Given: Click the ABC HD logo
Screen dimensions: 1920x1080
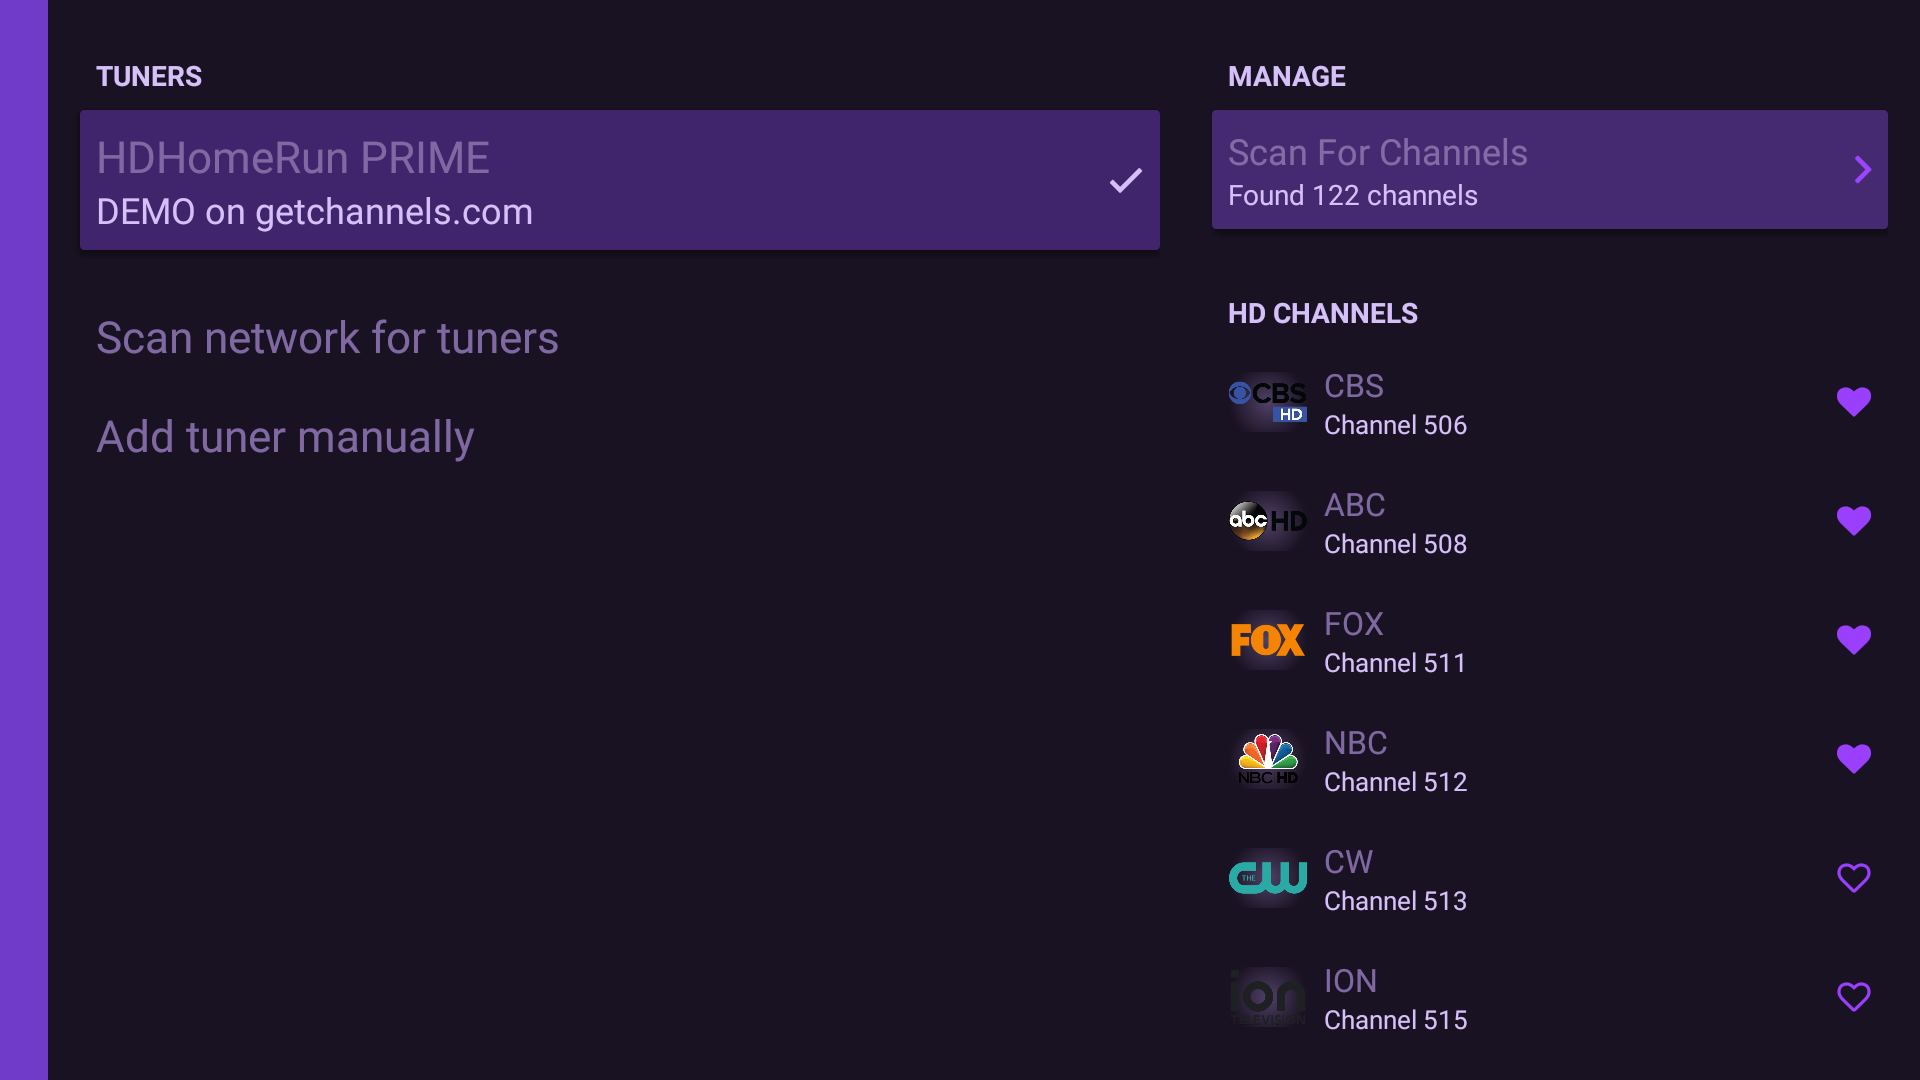Looking at the screenshot, I should click(x=1268, y=521).
